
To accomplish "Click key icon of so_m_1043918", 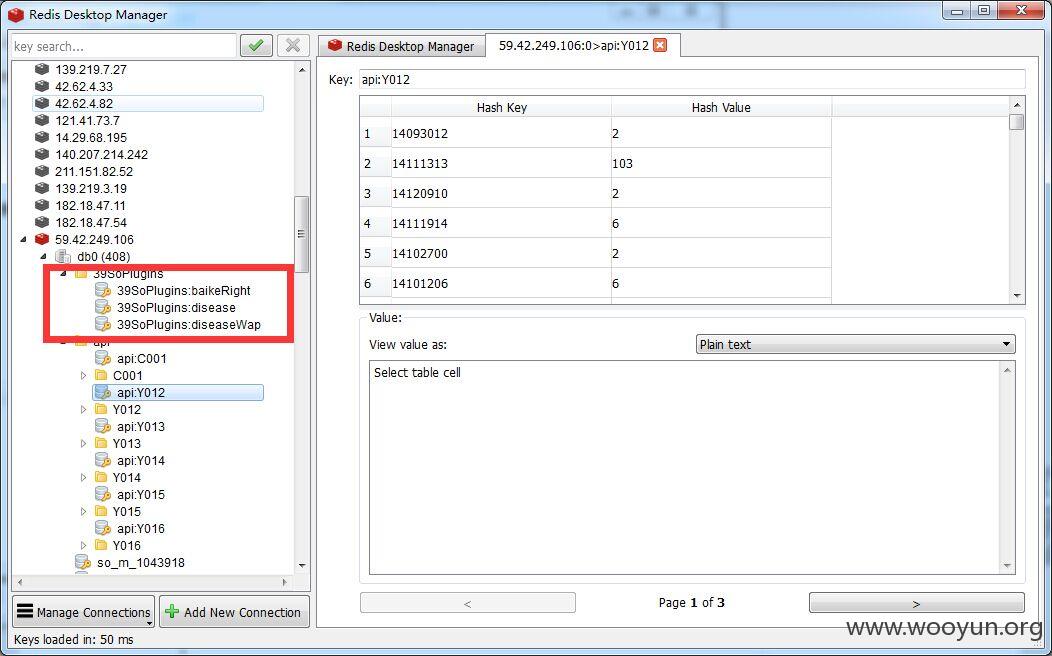I will point(83,562).
